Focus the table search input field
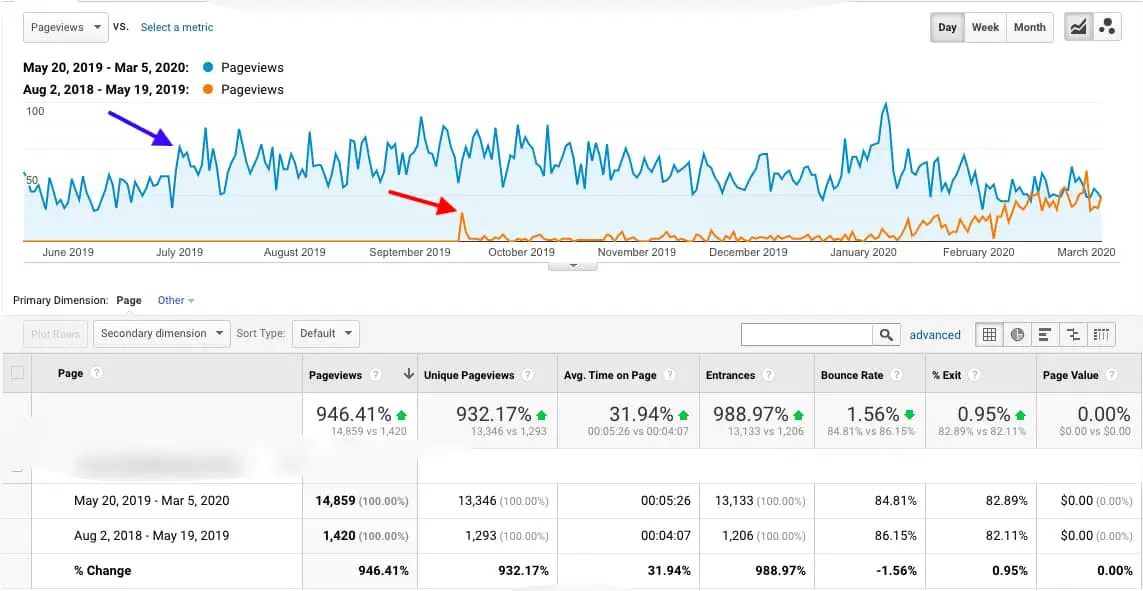1143x591 pixels. (807, 334)
